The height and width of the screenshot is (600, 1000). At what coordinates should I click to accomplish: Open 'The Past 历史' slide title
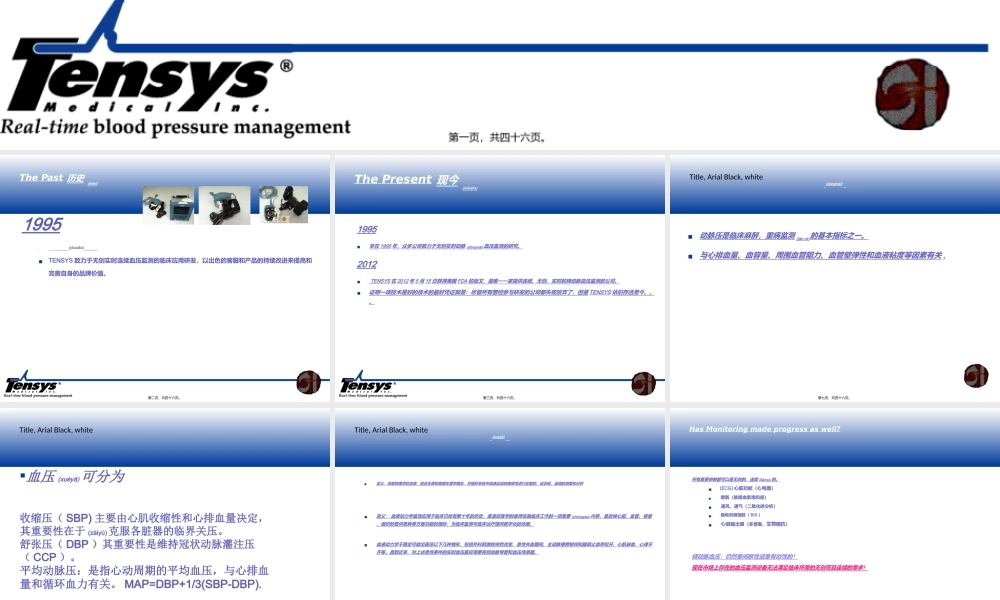click(x=52, y=178)
